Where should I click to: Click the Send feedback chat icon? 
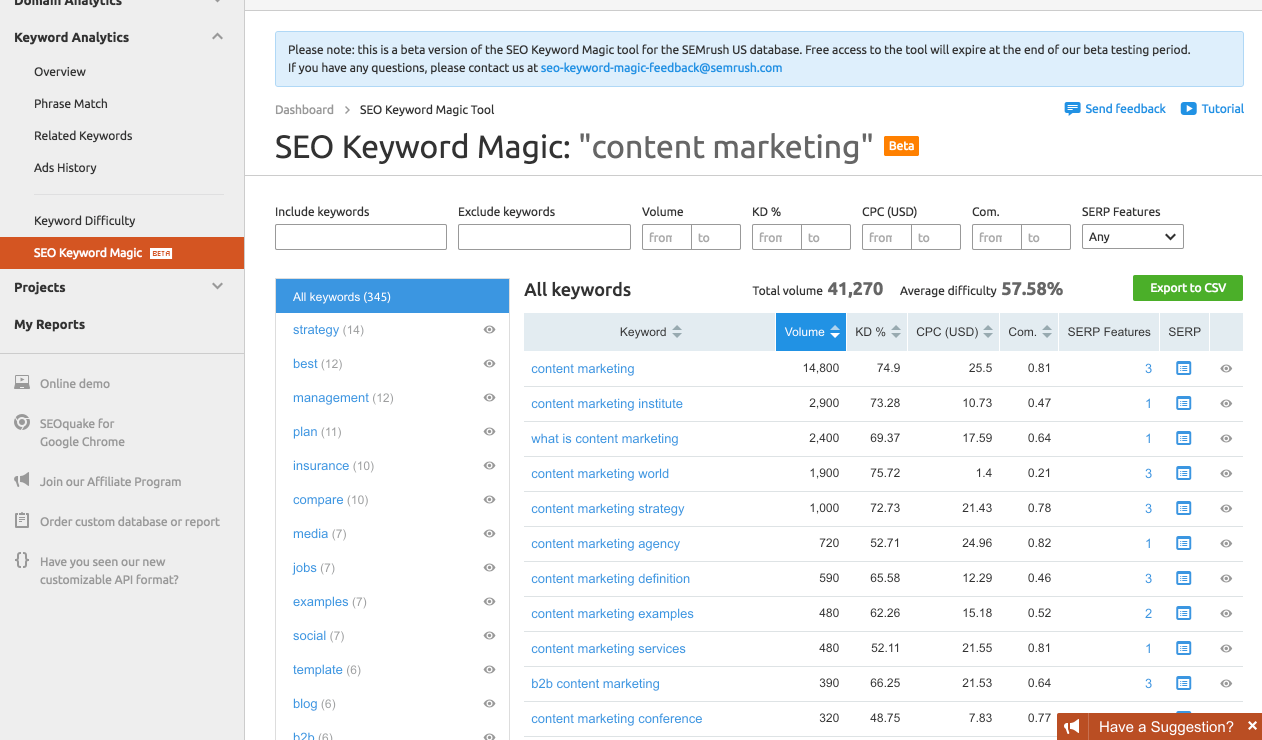click(x=1072, y=109)
